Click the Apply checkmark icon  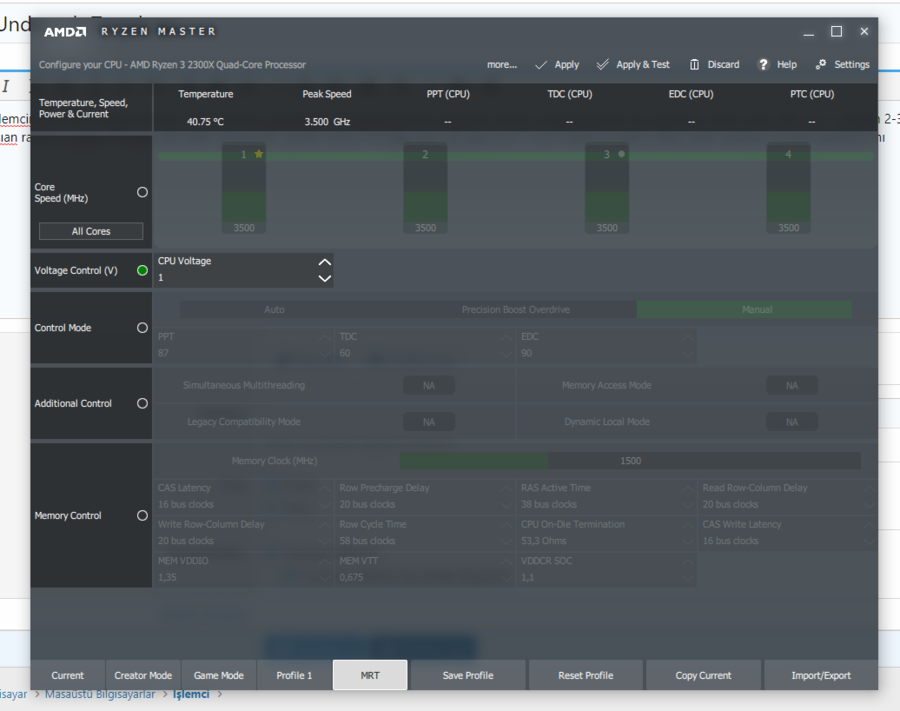(x=541, y=65)
